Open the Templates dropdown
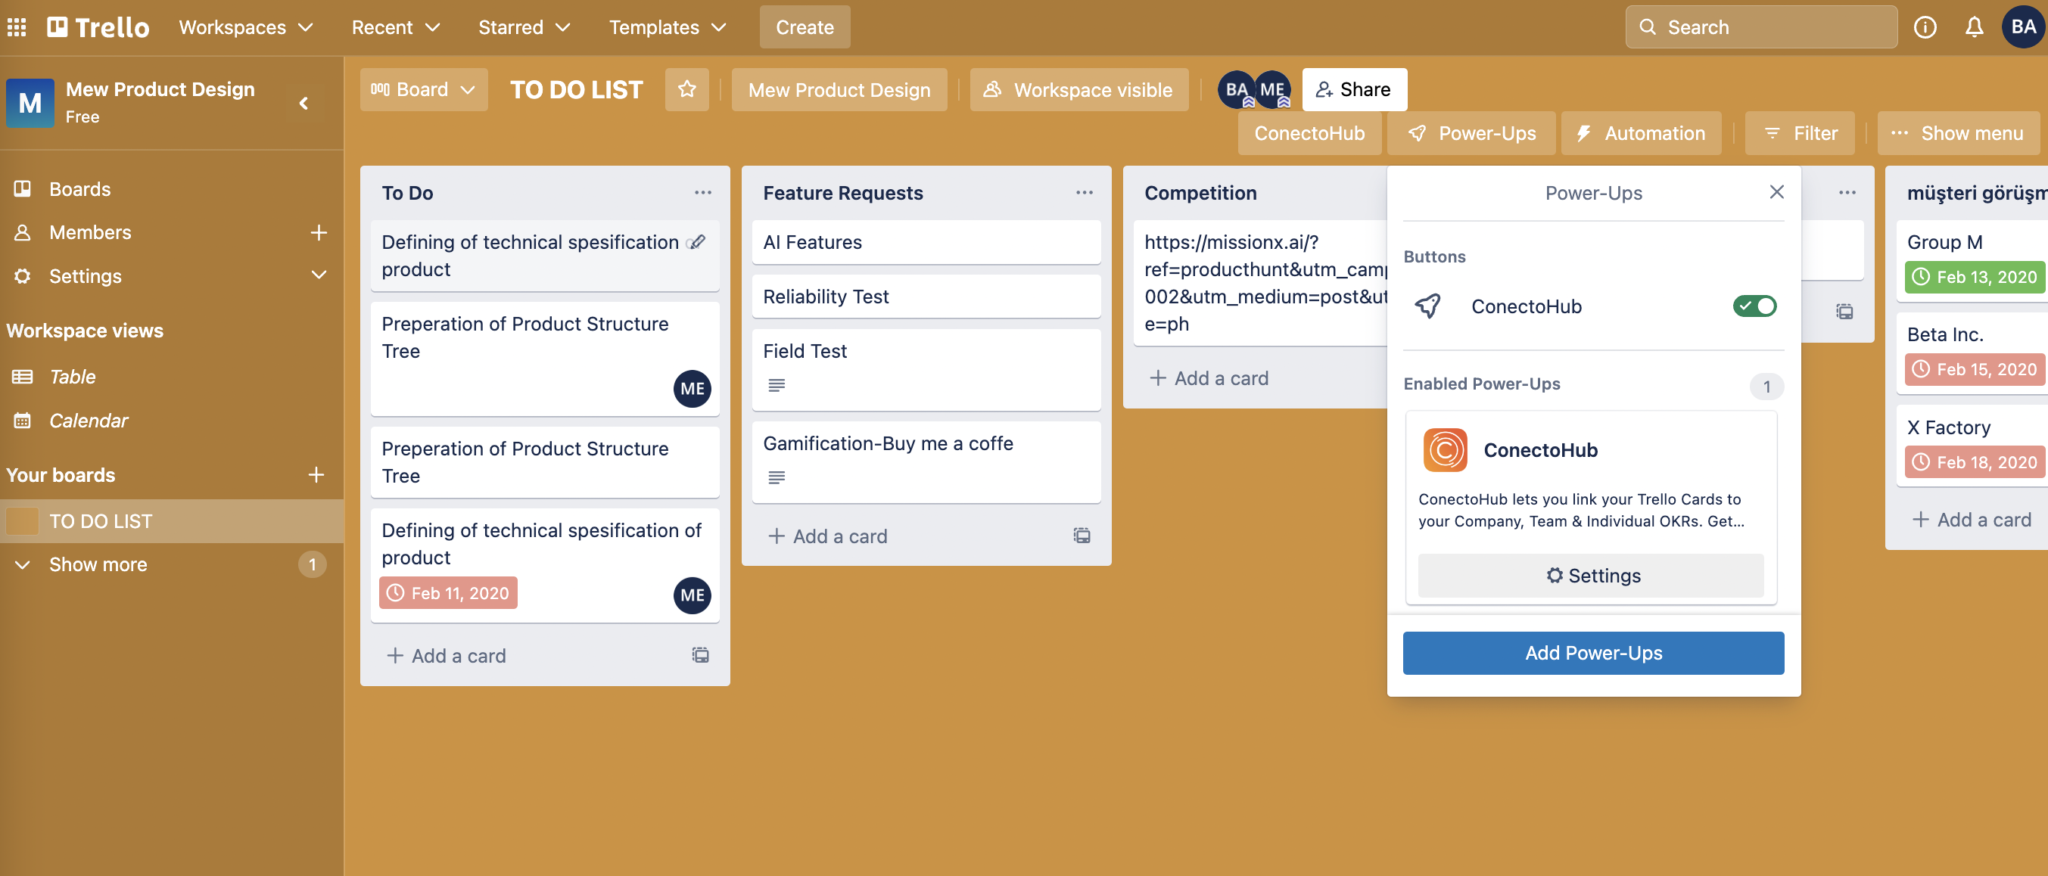The height and width of the screenshot is (876, 2048). click(x=667, y=27)
